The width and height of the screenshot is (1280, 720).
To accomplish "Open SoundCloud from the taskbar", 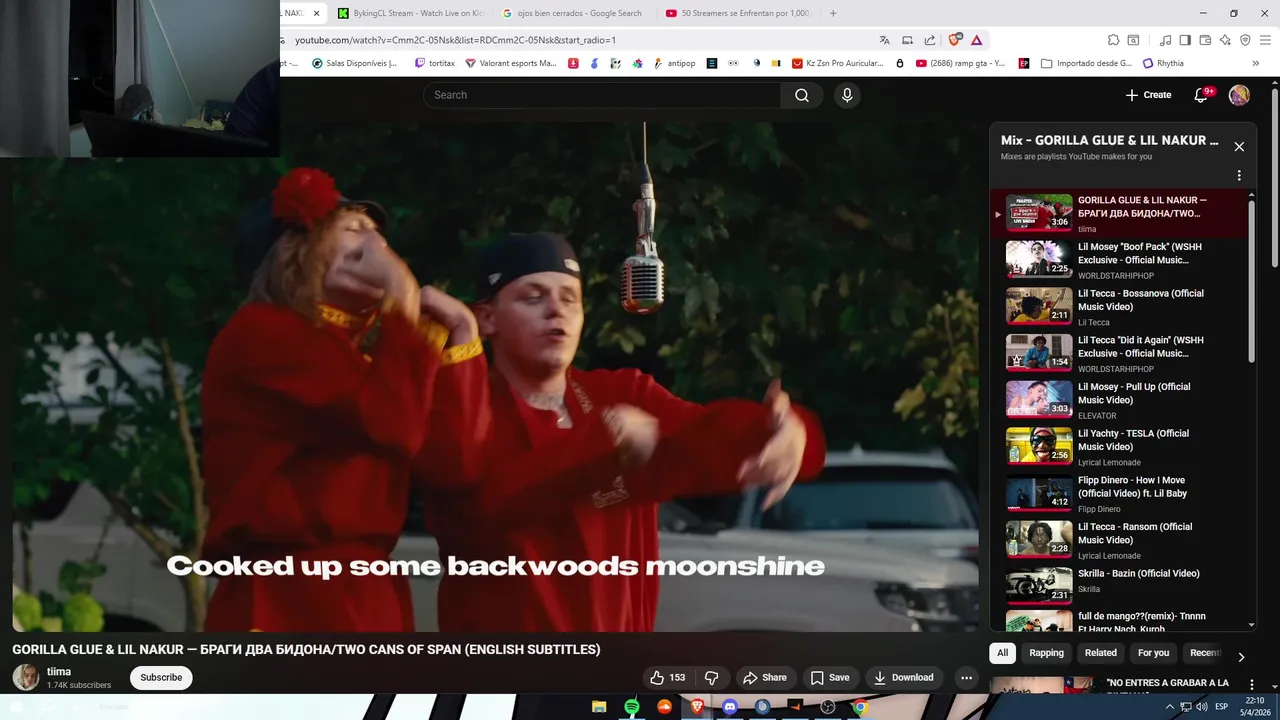I will tap(664, 707).
